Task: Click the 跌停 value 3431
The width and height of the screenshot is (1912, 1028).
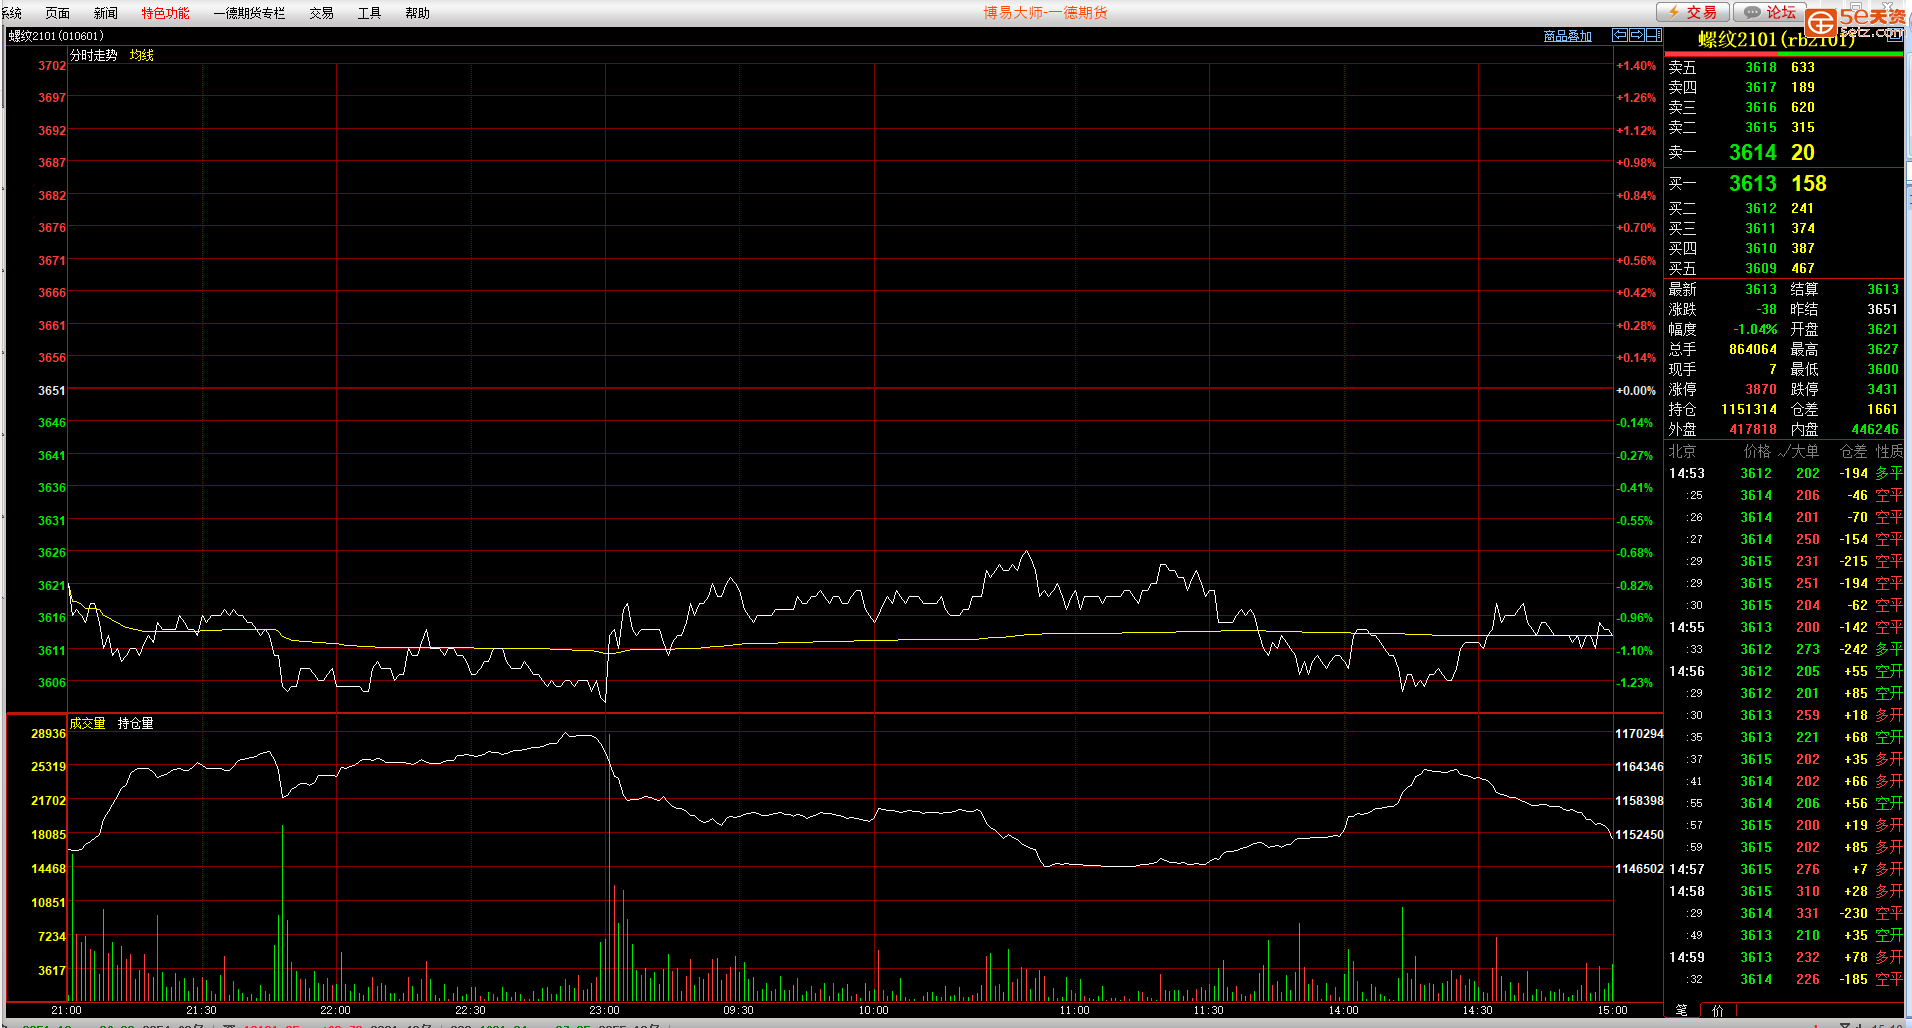Action: click(x=1882, y=389)
